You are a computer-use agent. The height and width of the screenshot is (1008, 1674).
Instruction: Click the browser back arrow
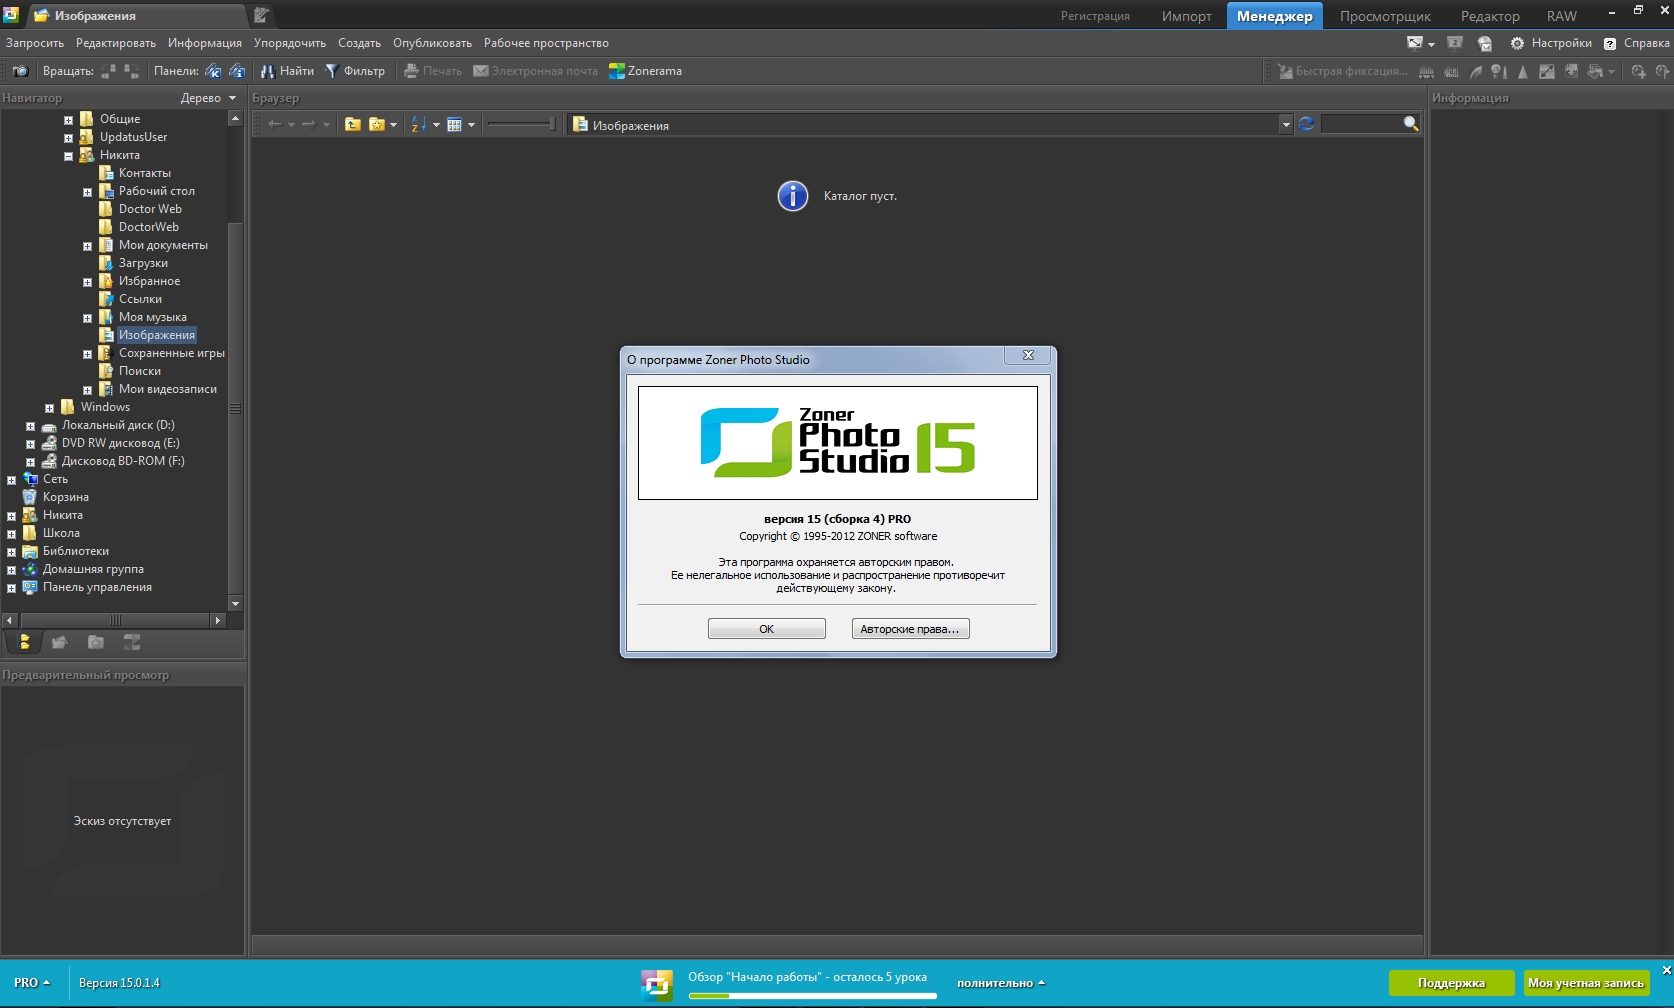(x=275, y=124)
